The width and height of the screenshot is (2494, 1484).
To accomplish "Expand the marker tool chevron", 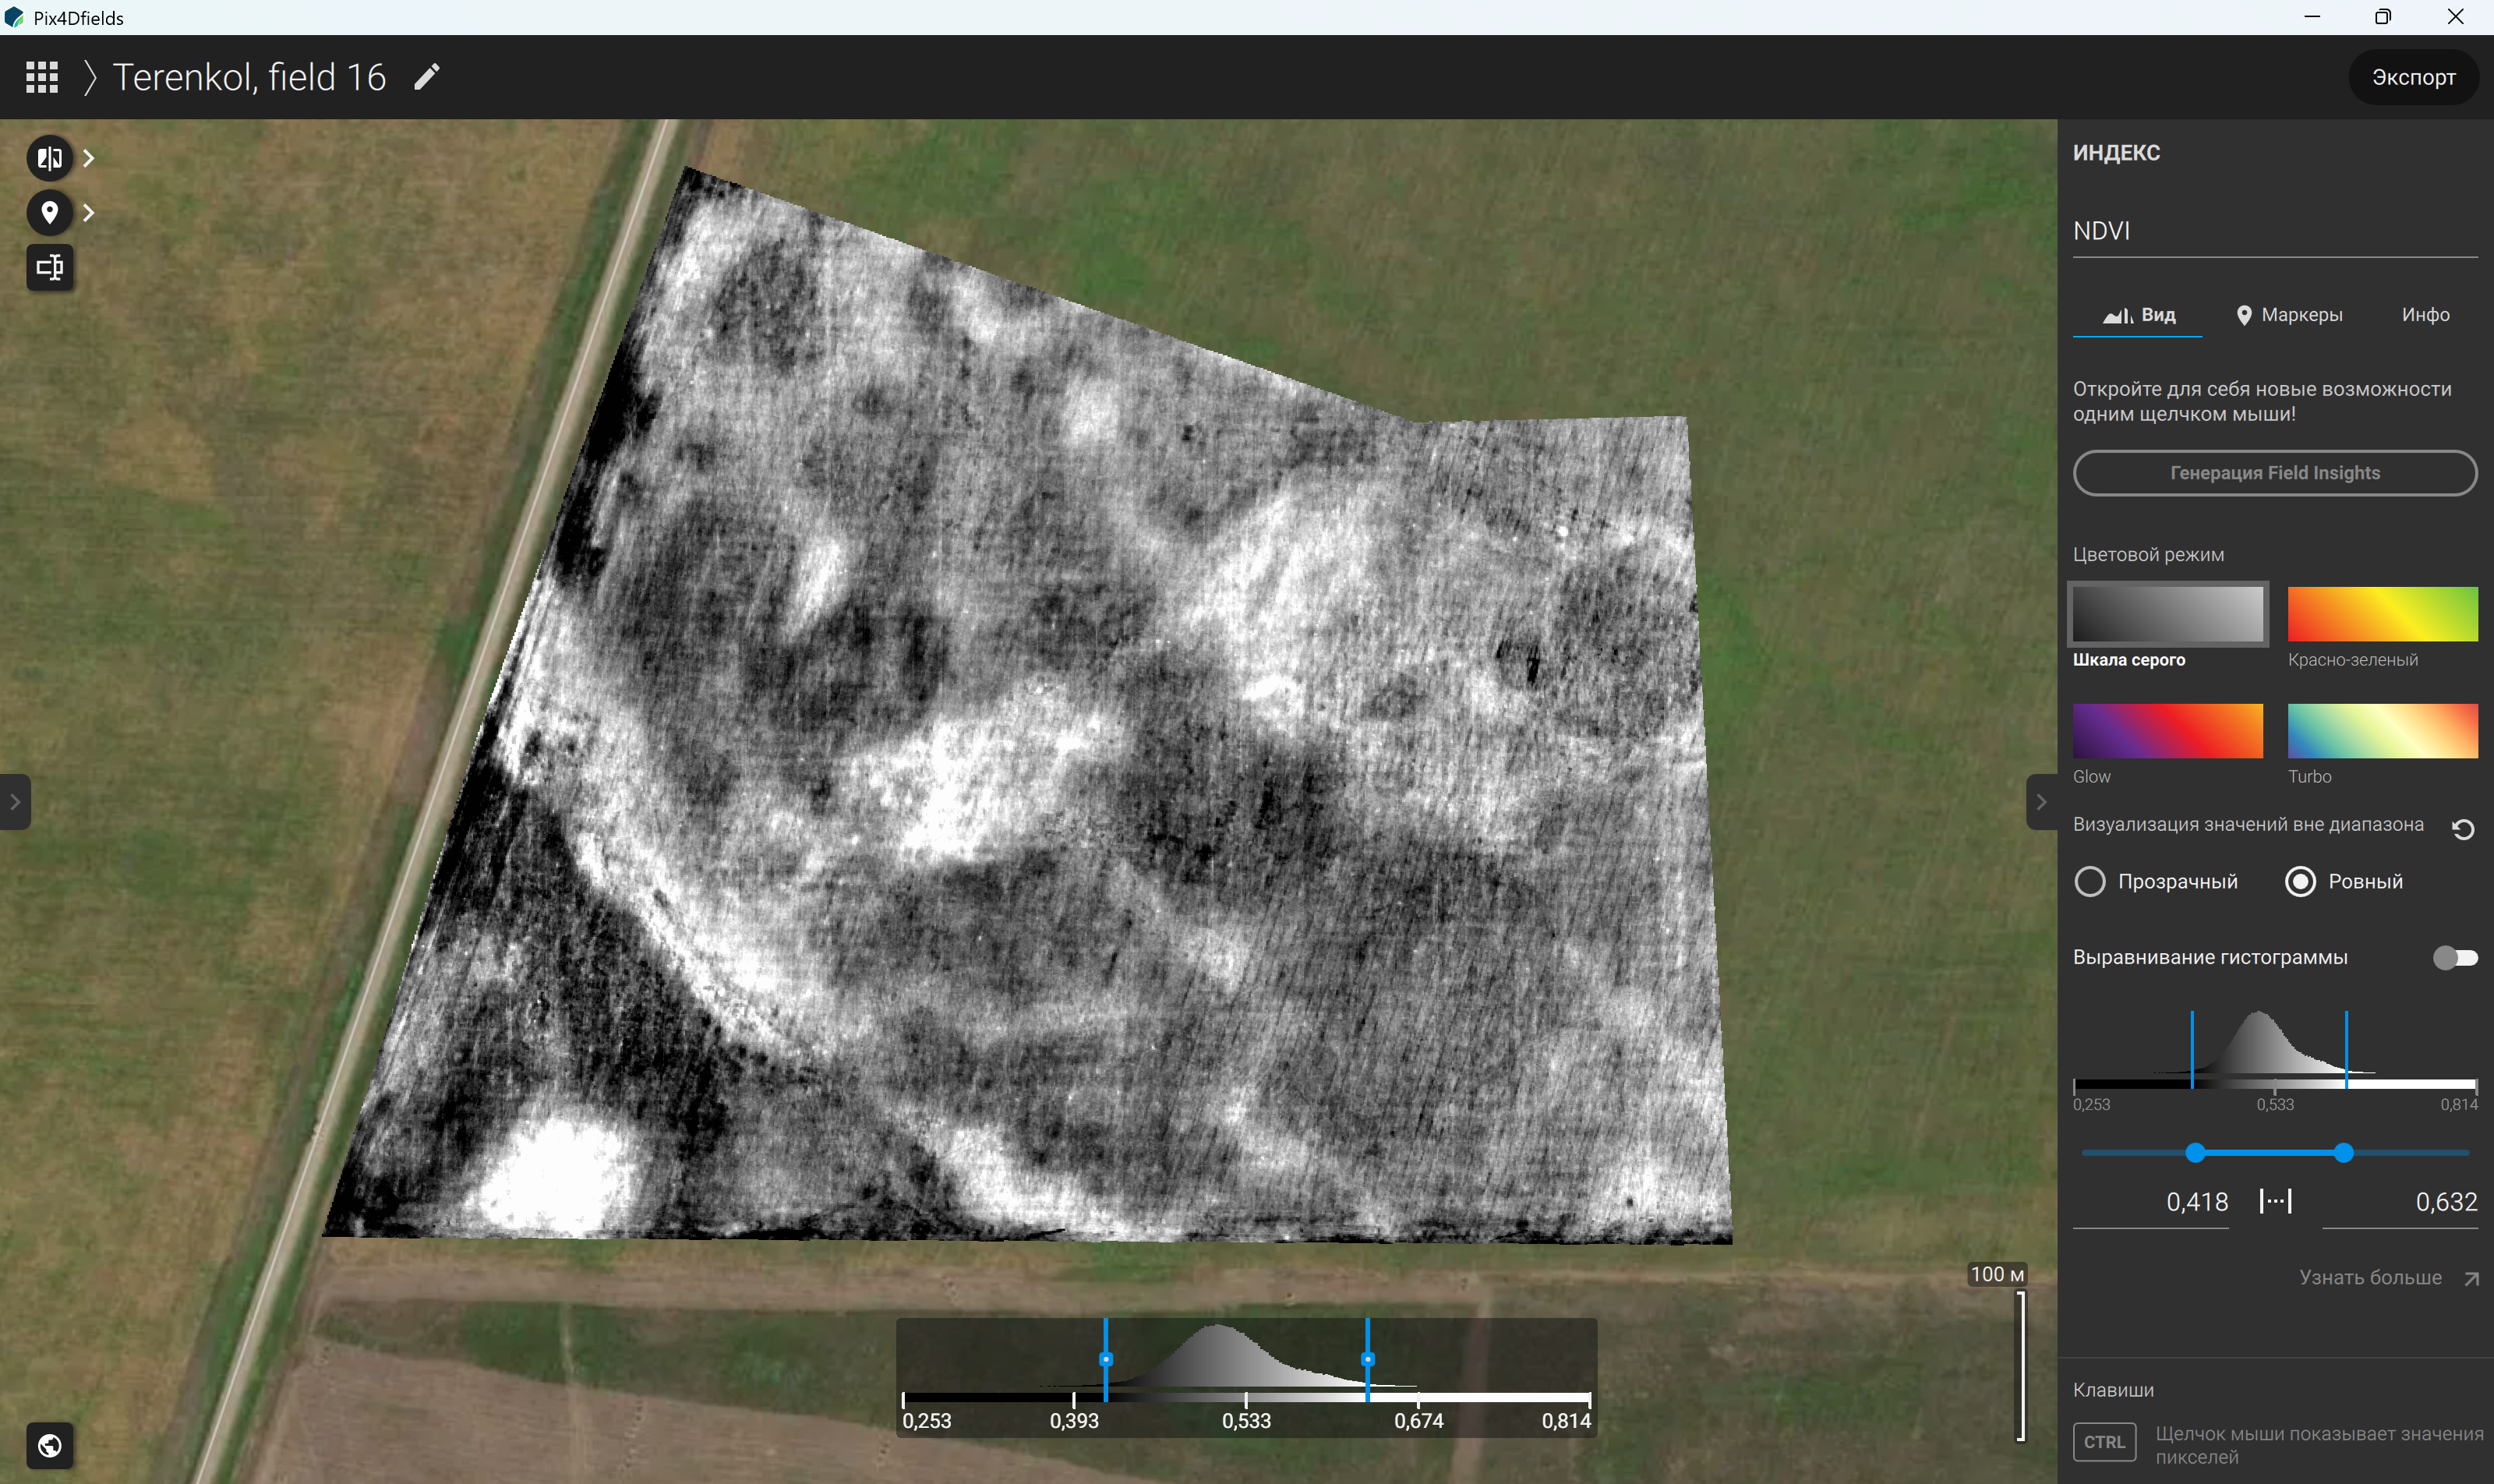I will (x=89, y=212).
